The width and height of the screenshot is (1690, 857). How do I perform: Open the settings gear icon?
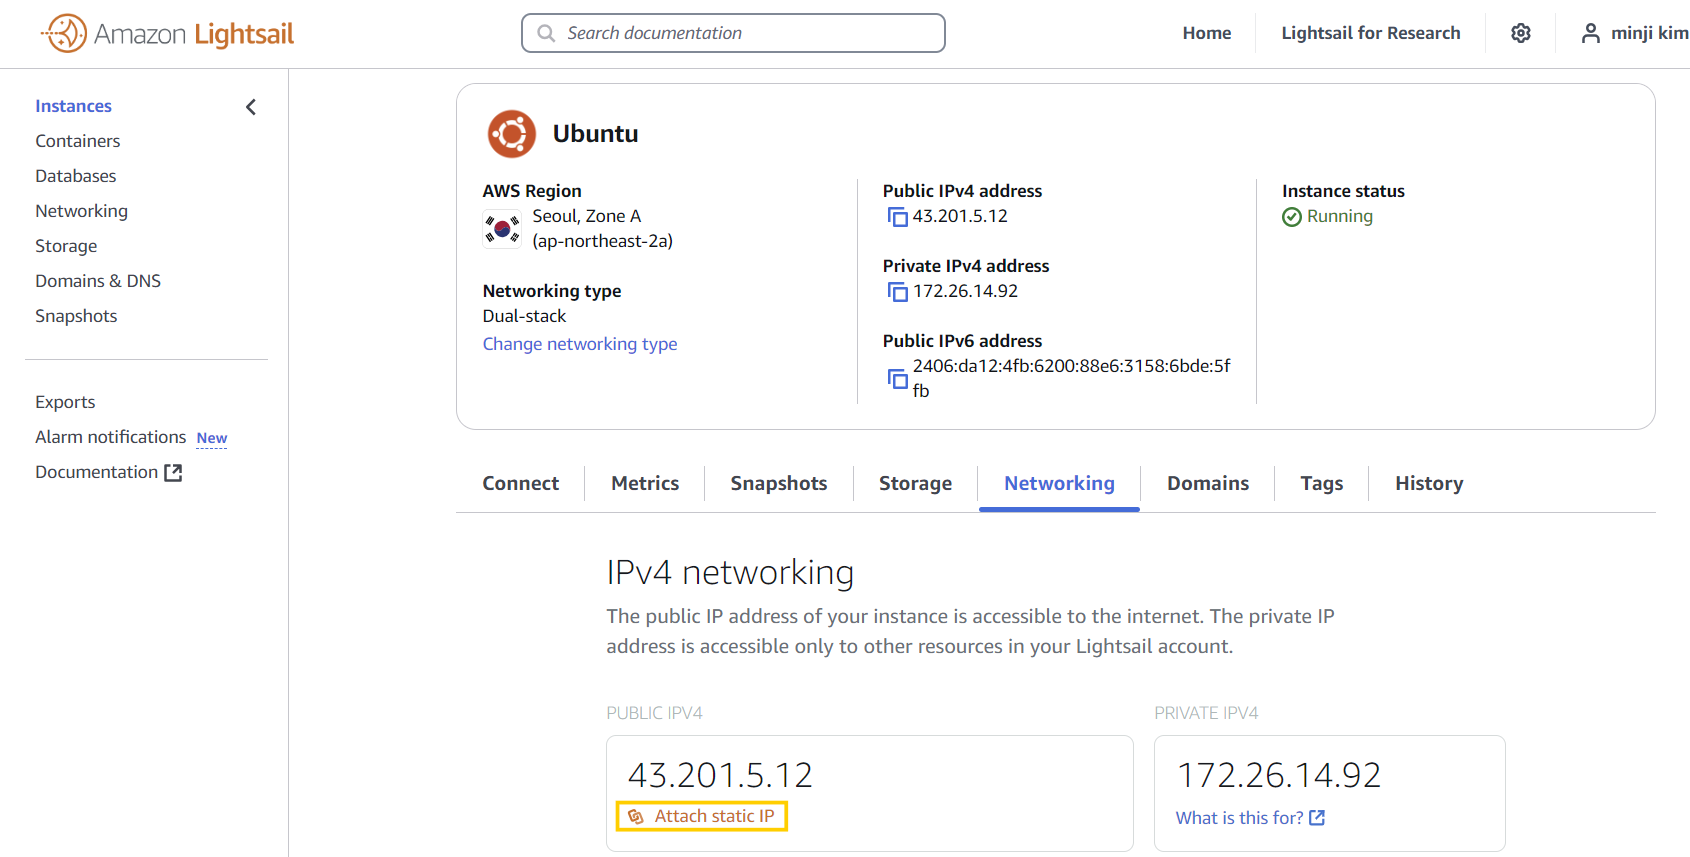pyautogui.click(x=1521, y=33)
